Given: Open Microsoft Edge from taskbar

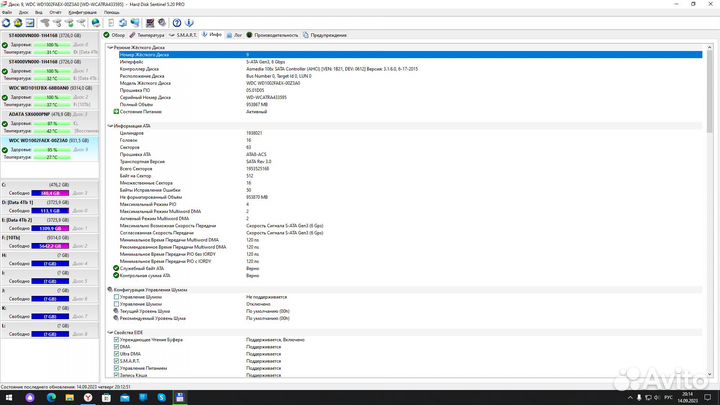Looking at the screenshot, I should [51, 398].
